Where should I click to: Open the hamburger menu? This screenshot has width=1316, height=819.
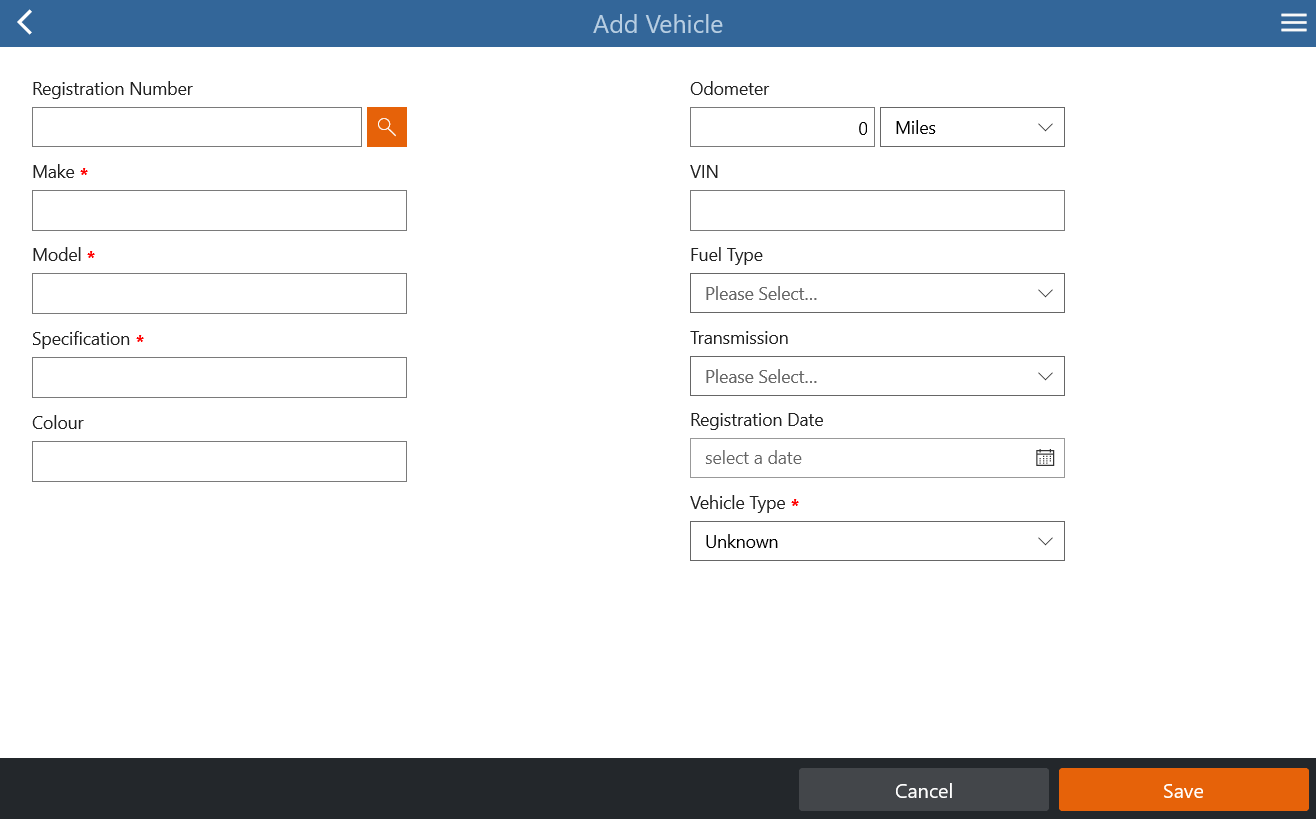[x=1293, y=23]
